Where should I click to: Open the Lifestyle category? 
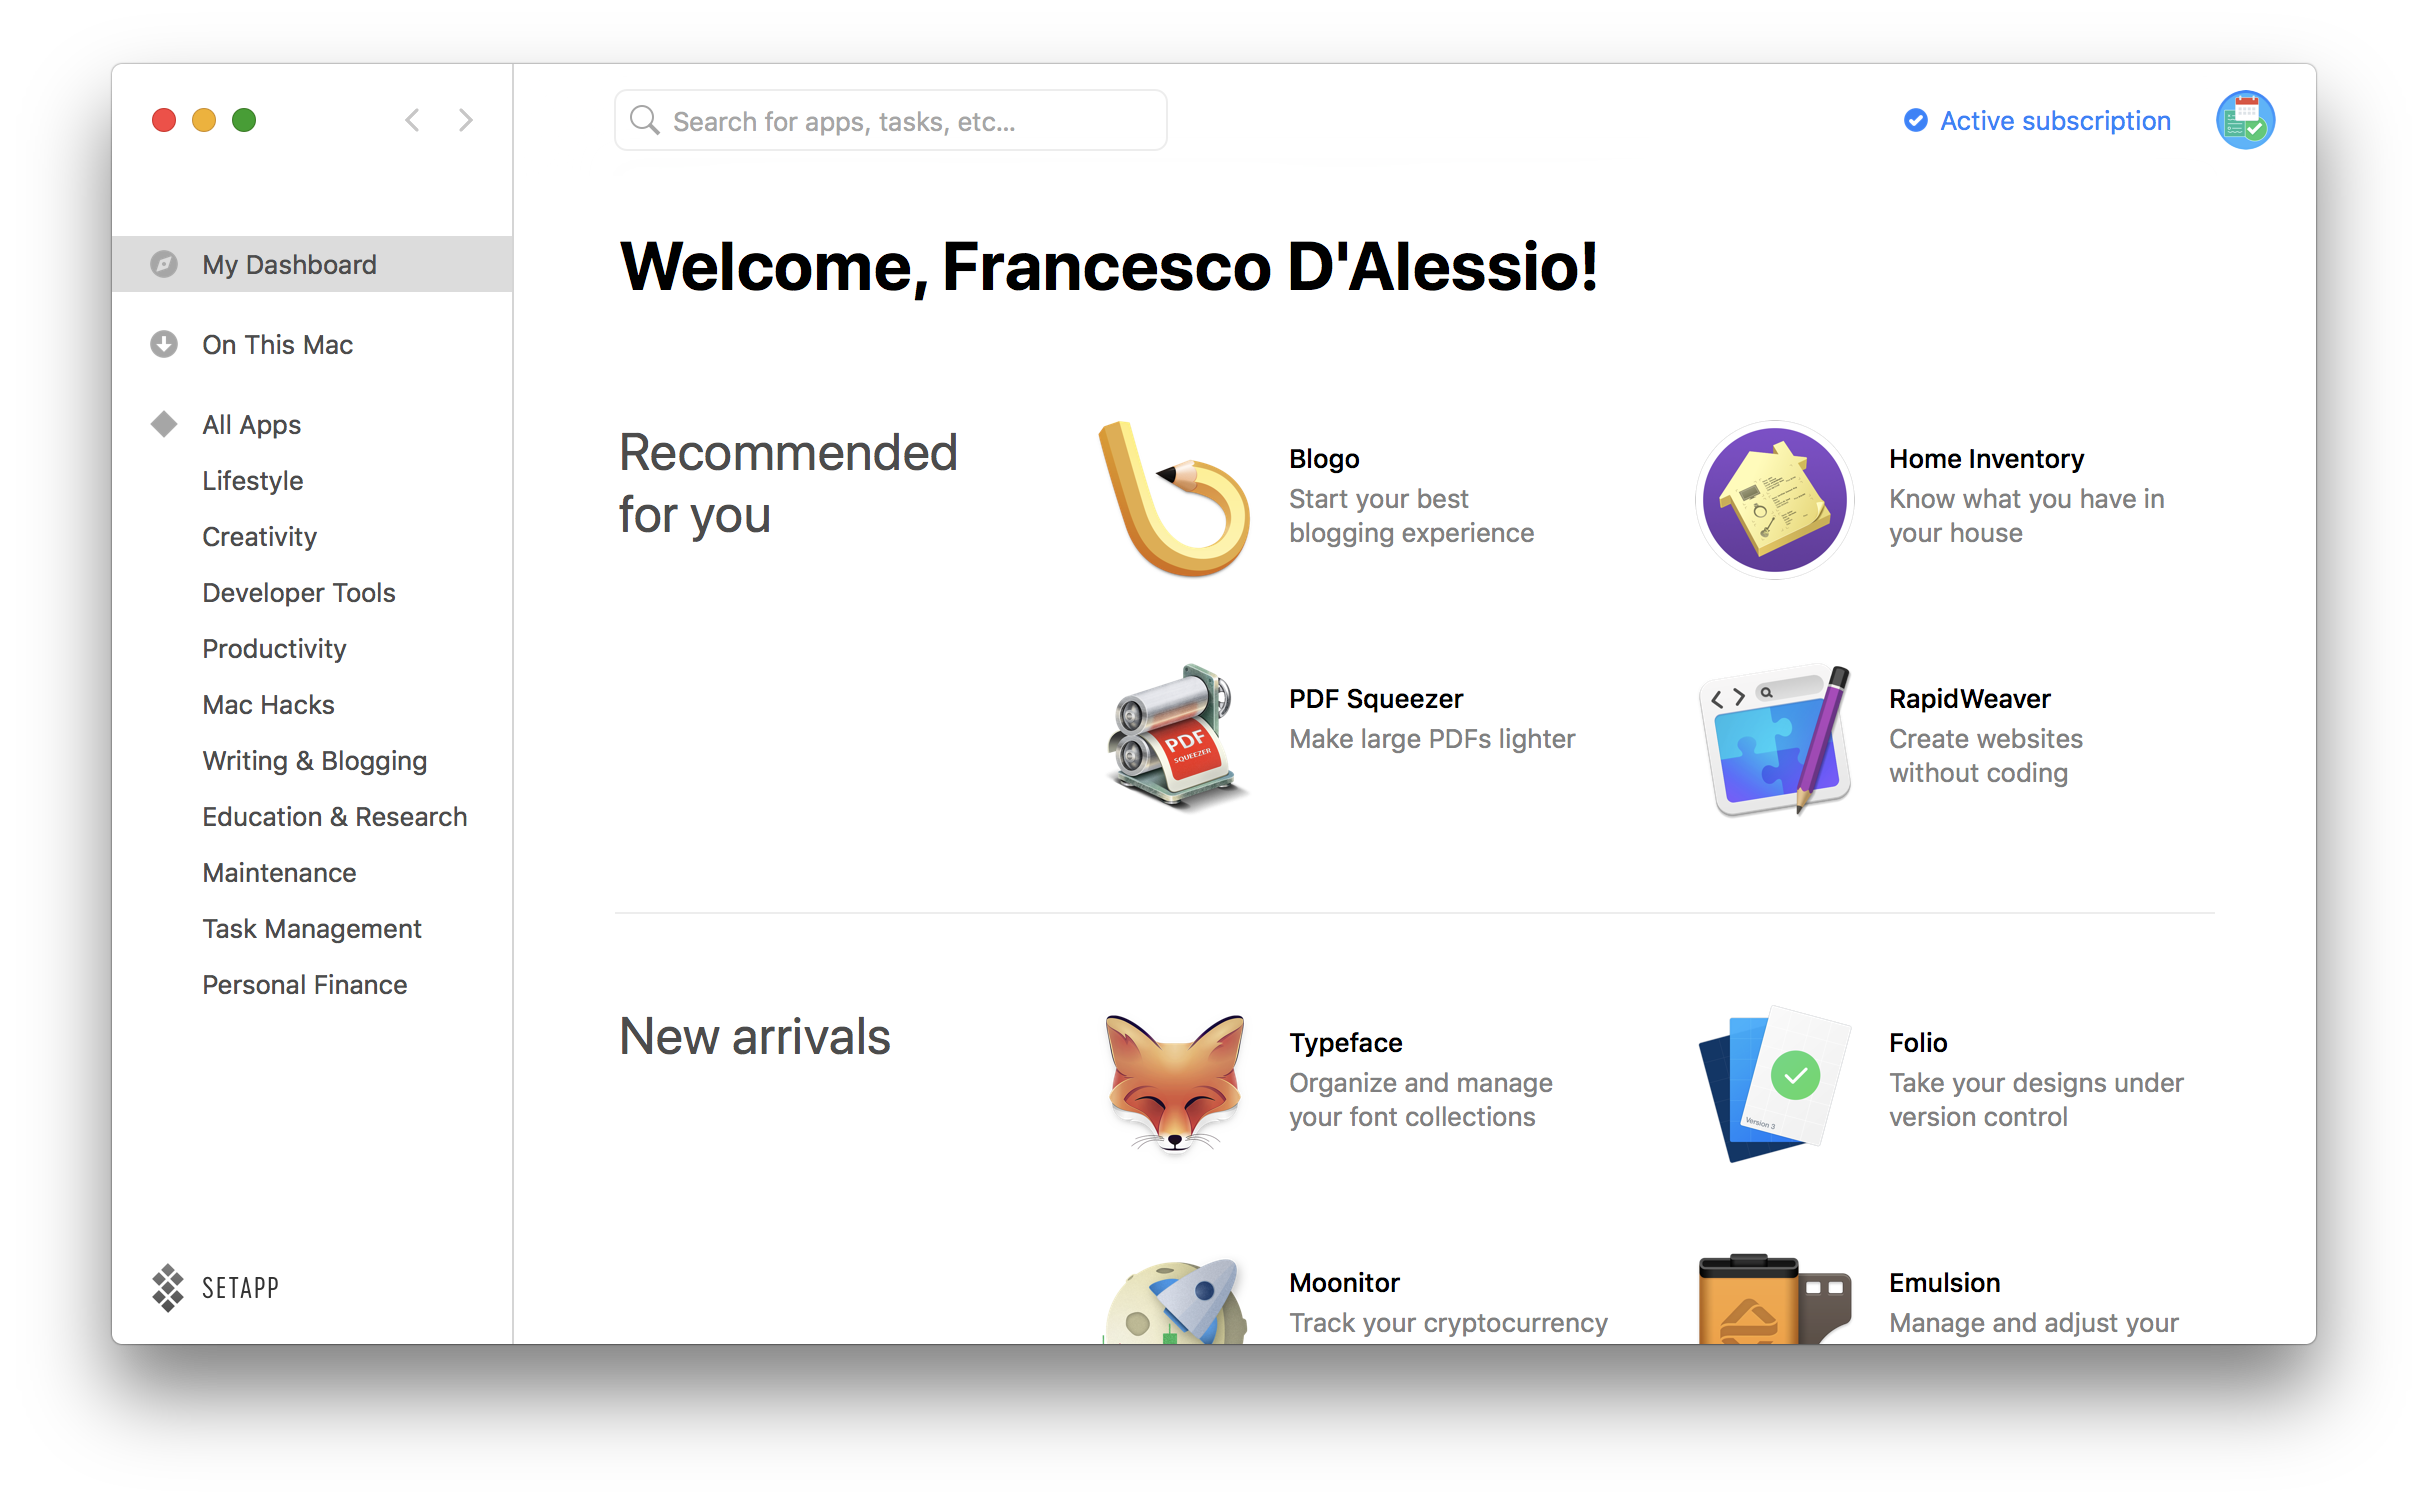[252, 481]
